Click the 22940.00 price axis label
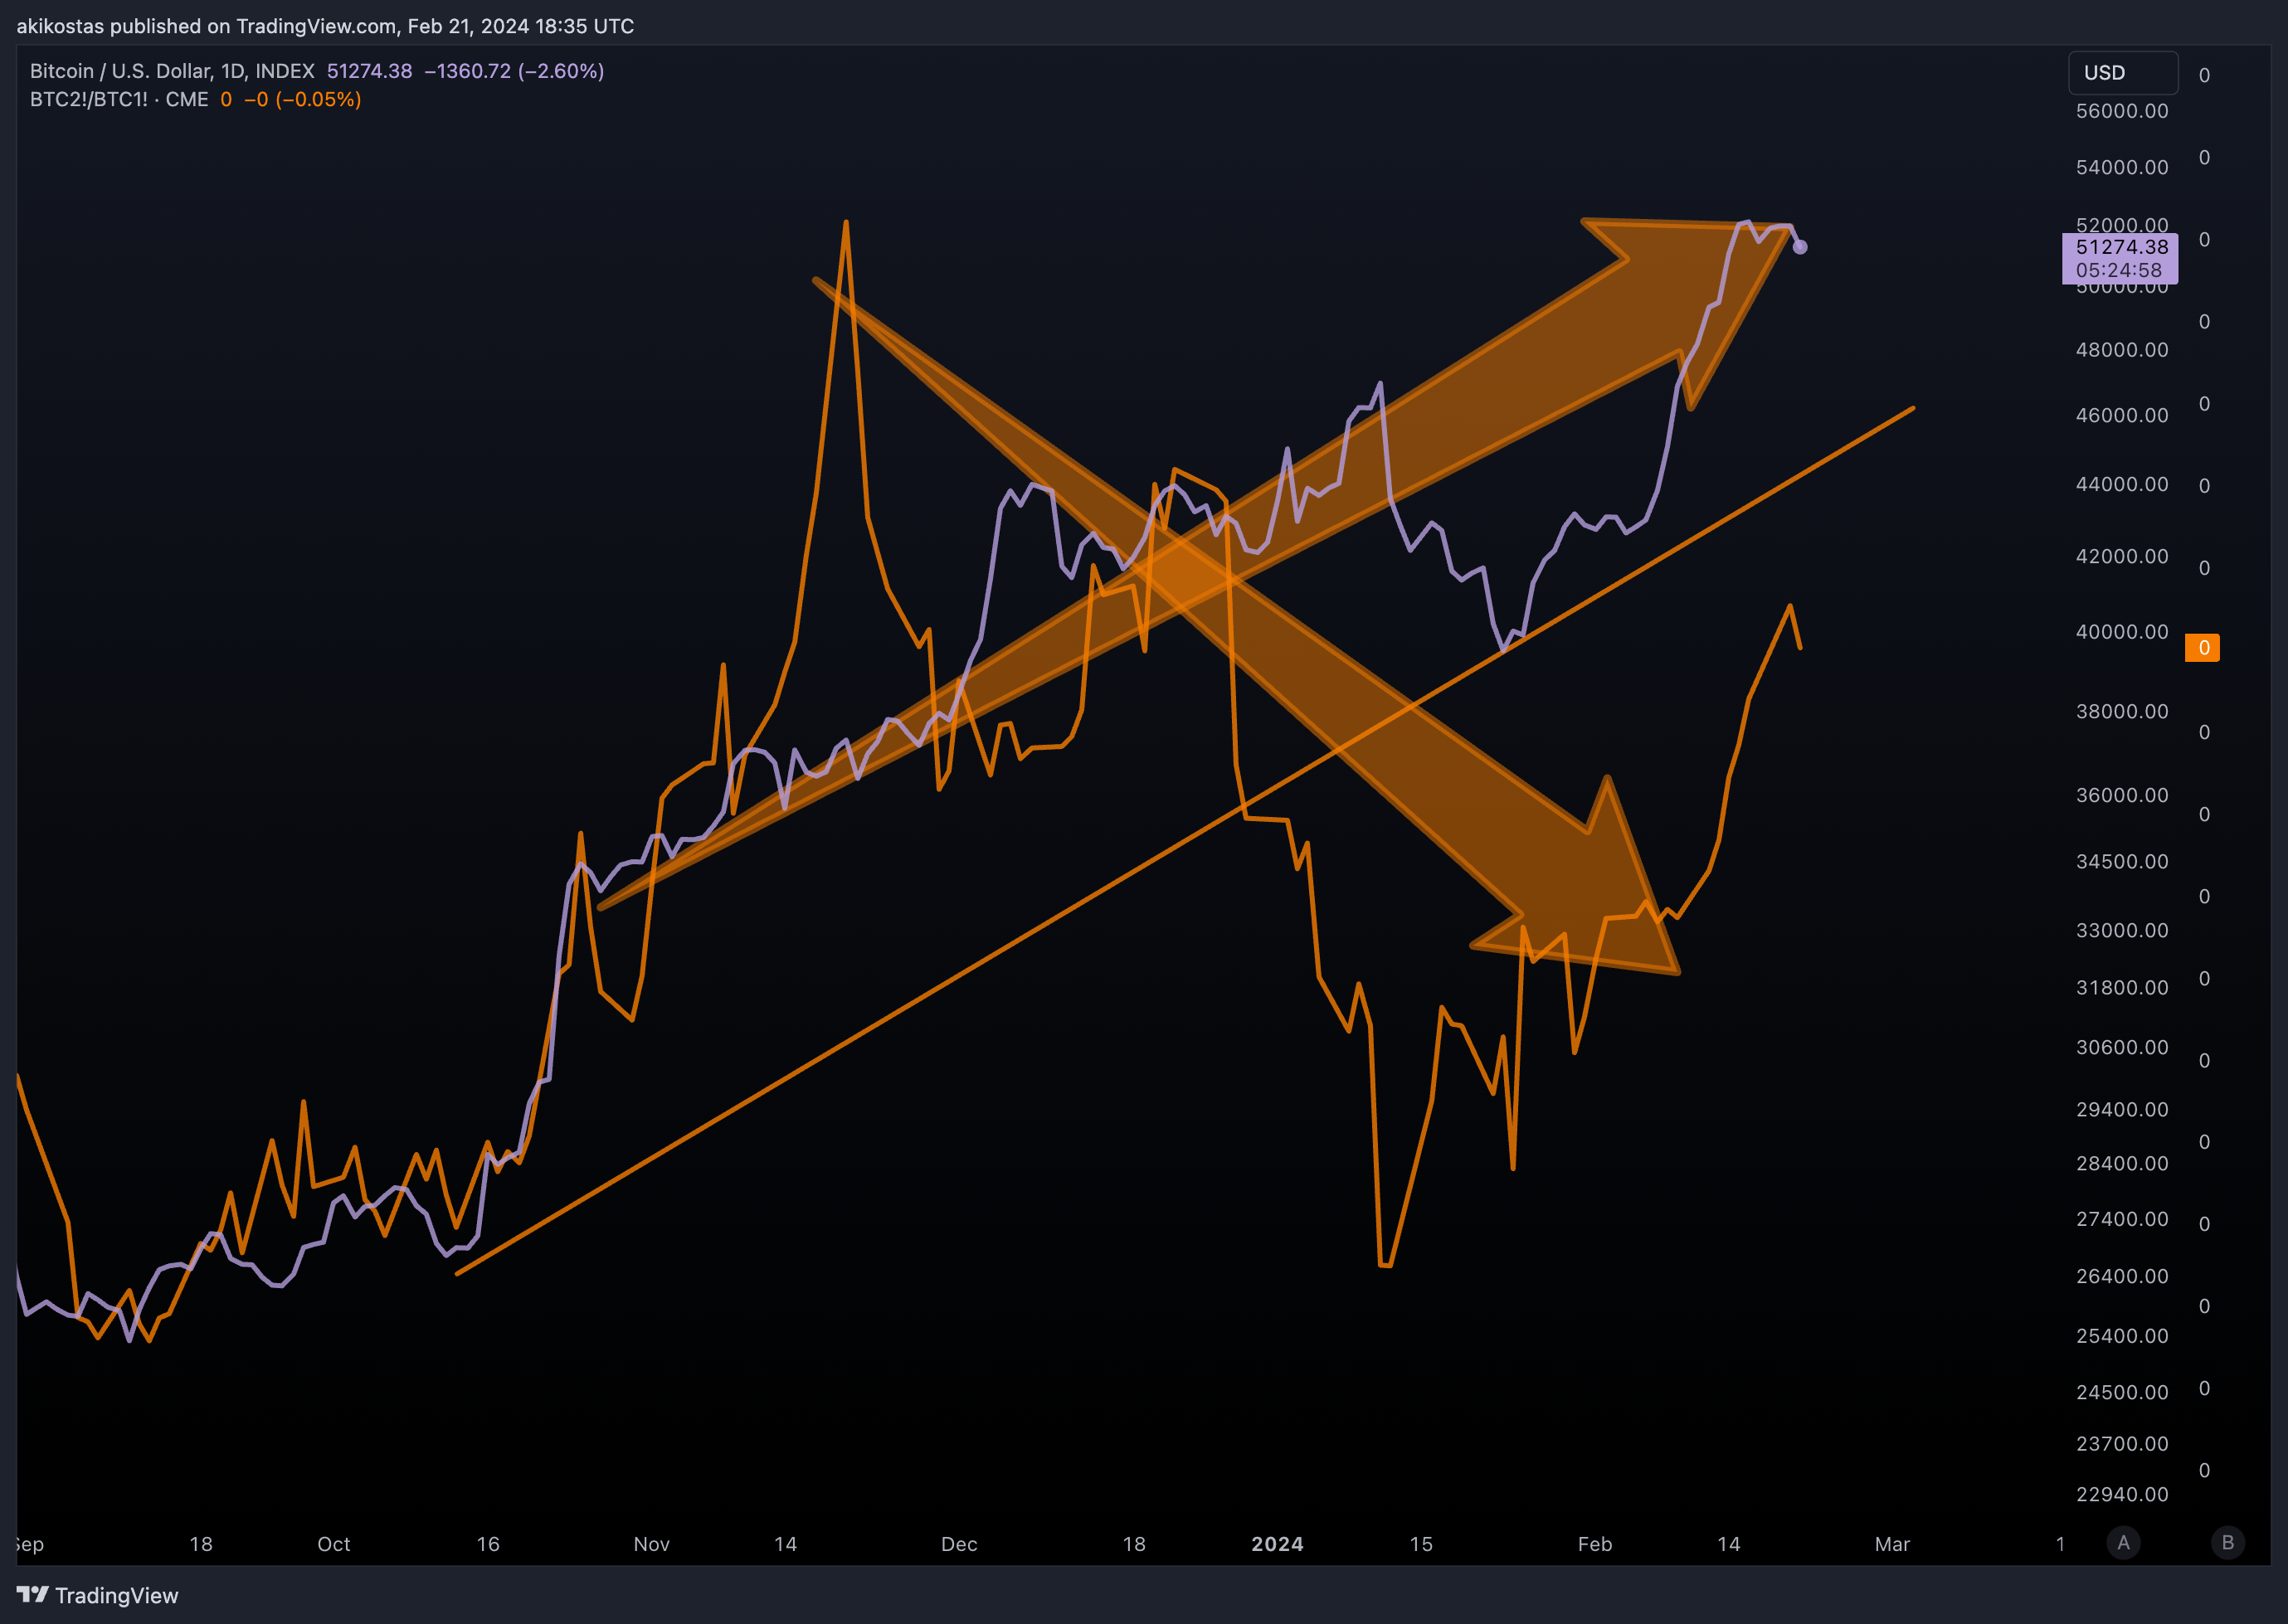The height and width of the screenshot is (1624, 2288). click(2122, 1494)
